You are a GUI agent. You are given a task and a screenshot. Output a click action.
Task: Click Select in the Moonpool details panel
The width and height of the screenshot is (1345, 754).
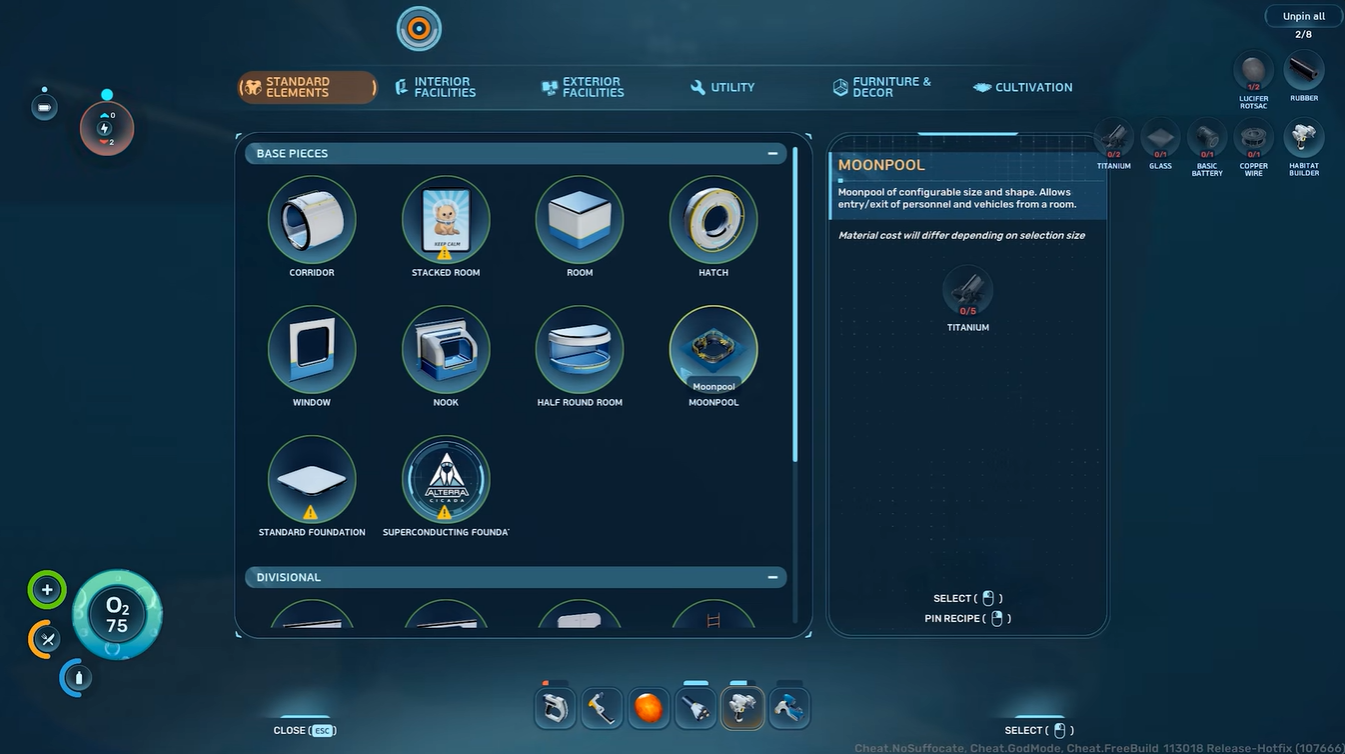coord(968,598)
